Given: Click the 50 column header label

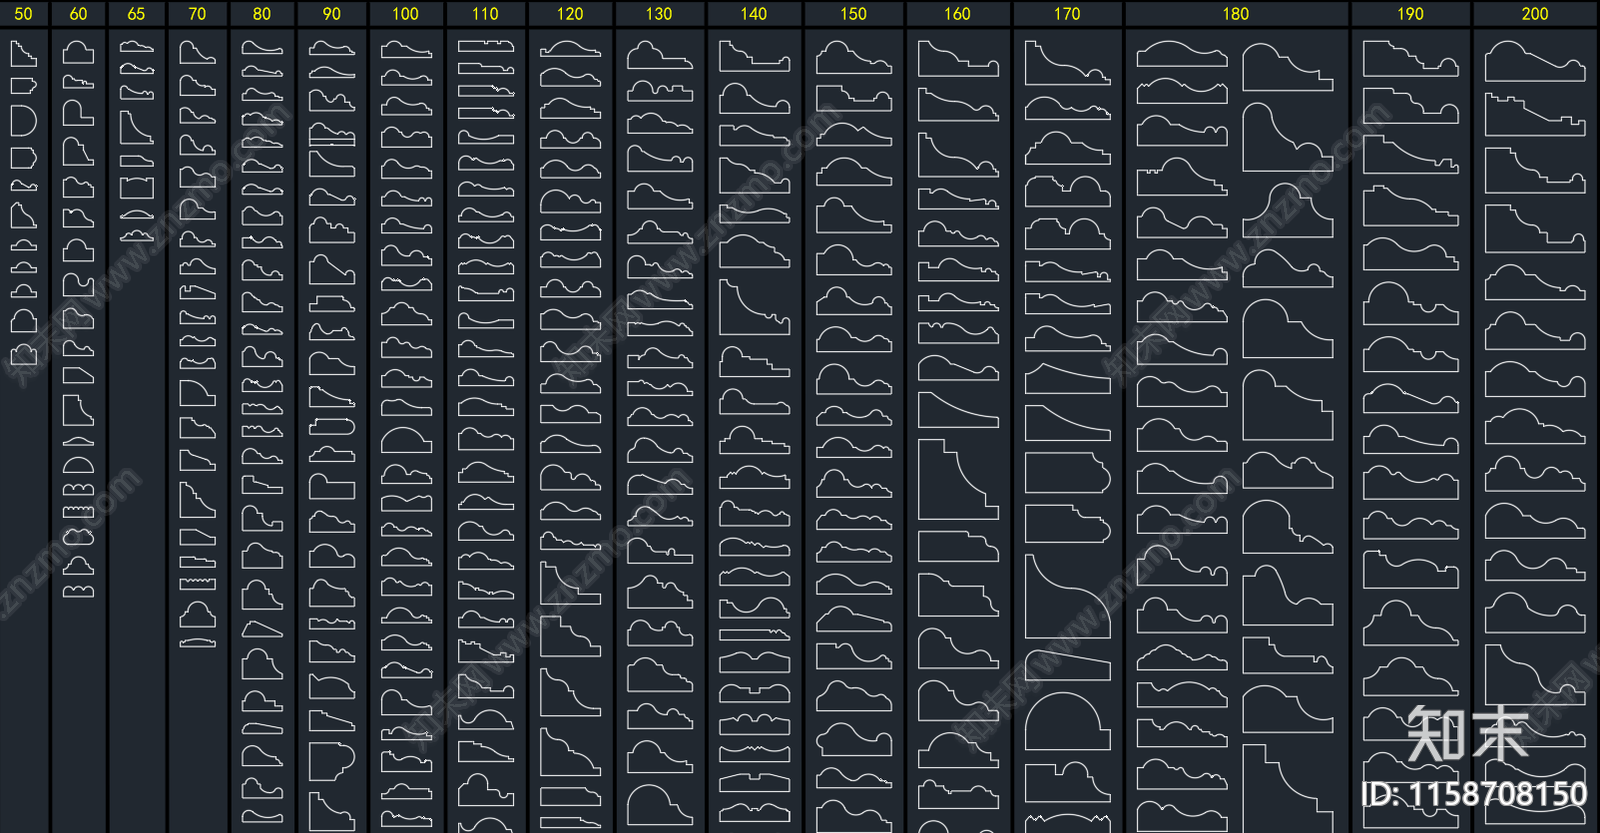Looking at the screenshot, I should [23, 14].
